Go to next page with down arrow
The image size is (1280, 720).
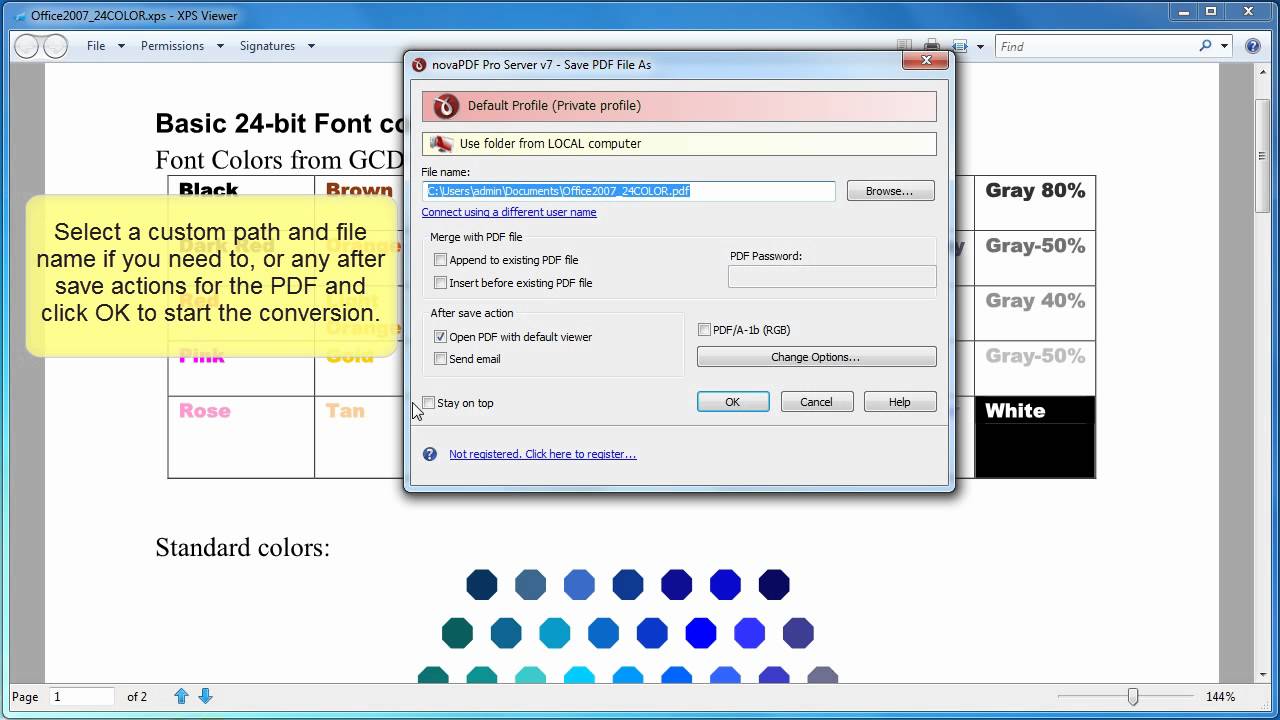point(205,696)
